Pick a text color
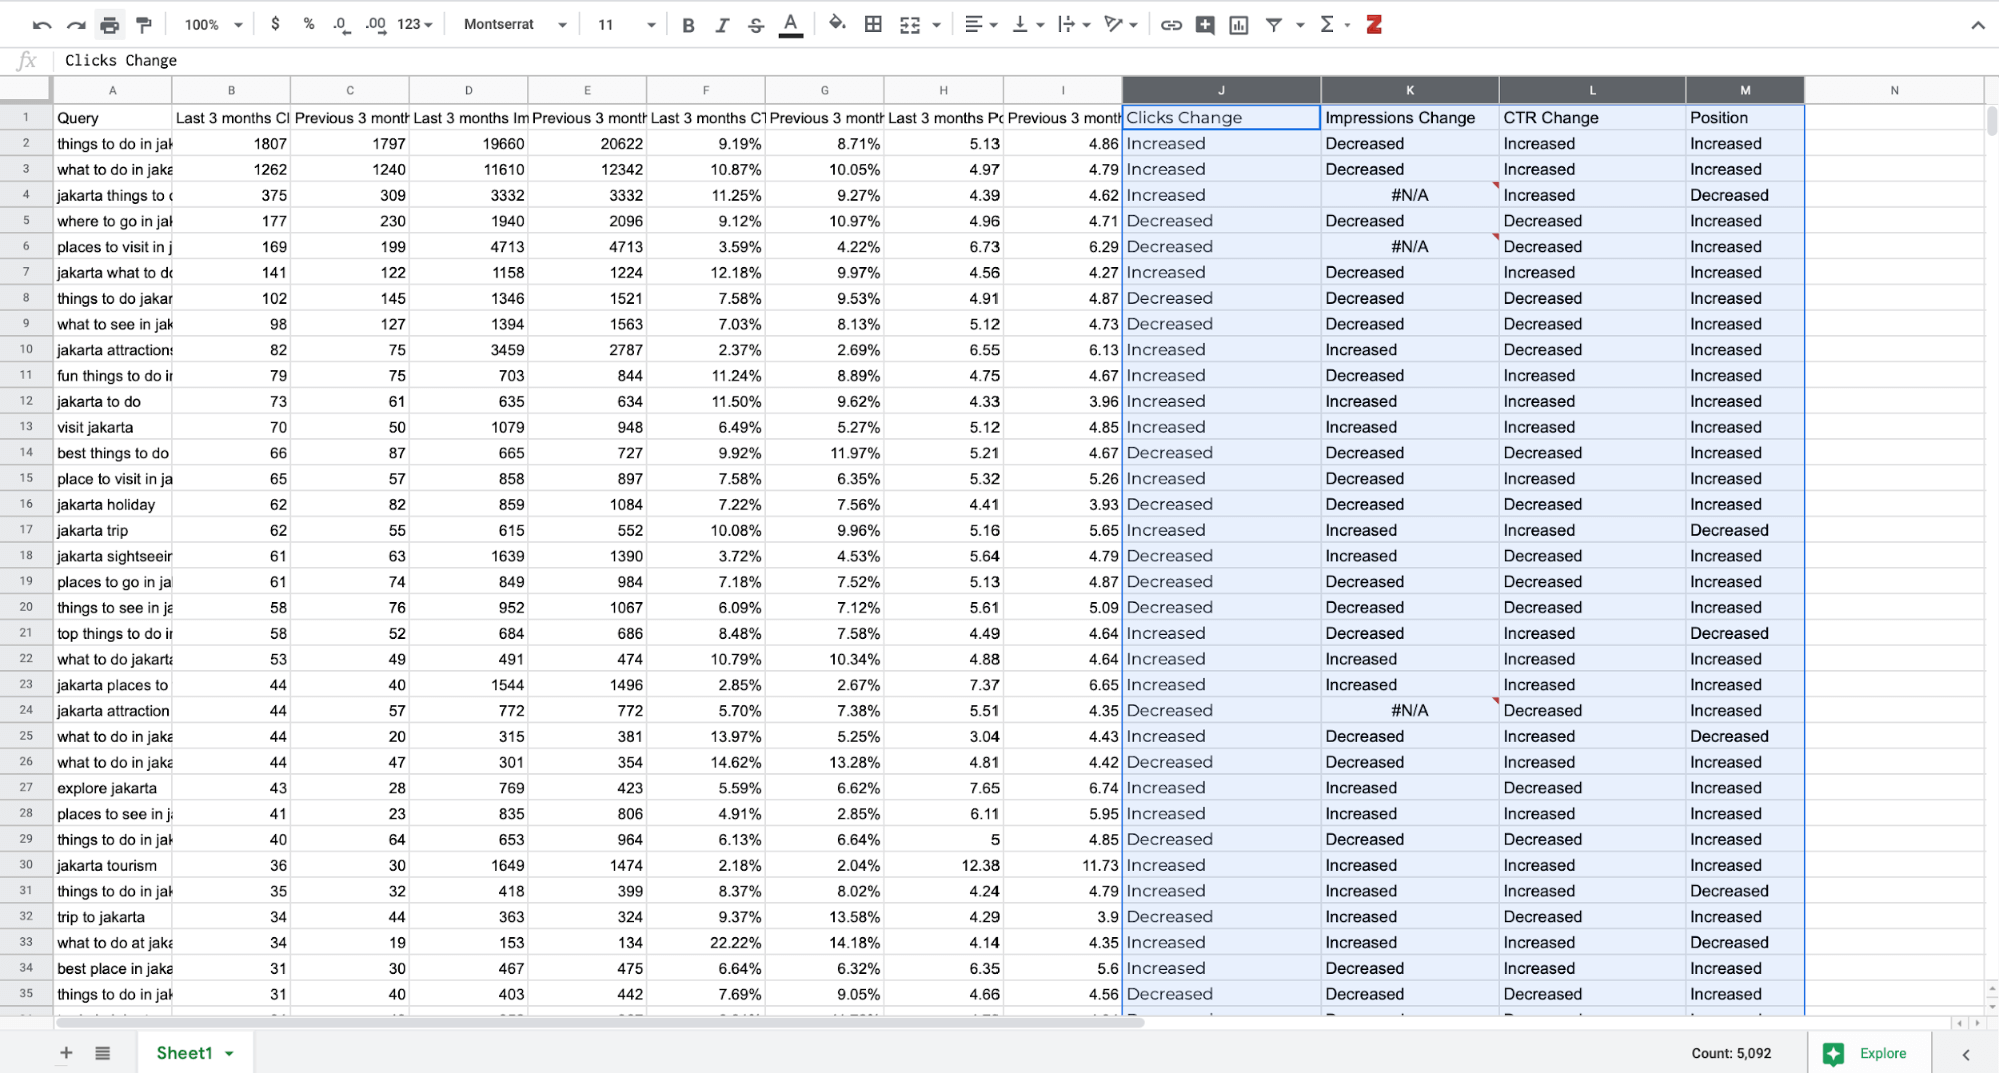This screenshot has width=1999, height=1074. [x=791, y=24]
